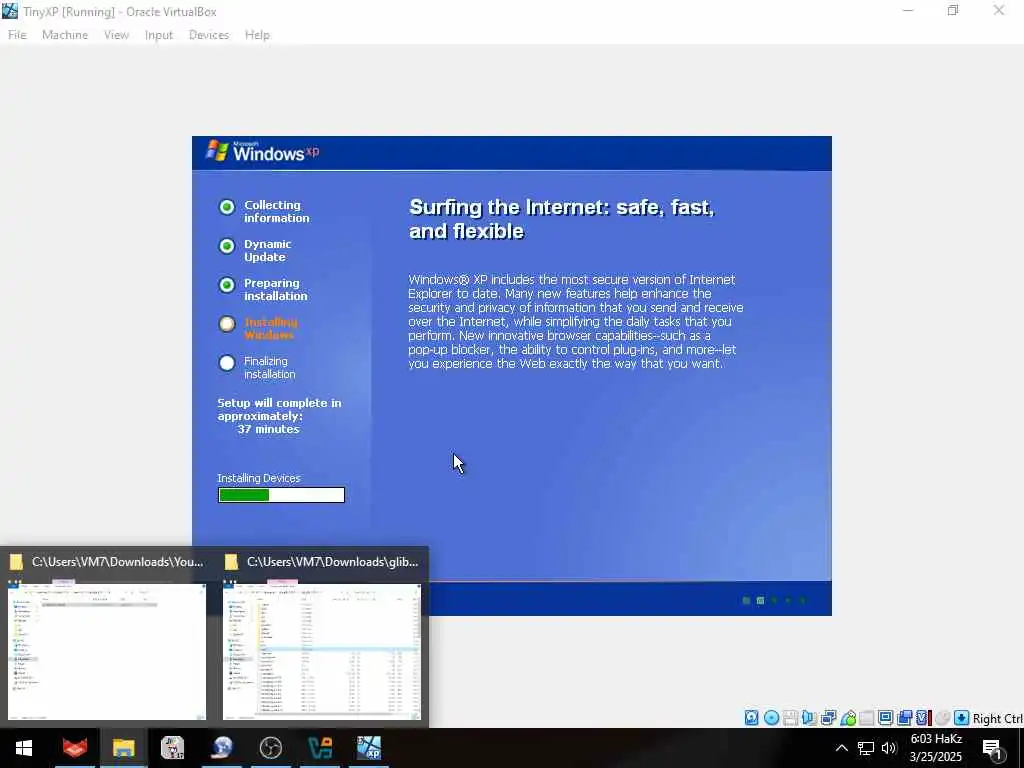Image resolution: width=1024 pixels, height=768 pixels.
Task: Open the VirtualBox Manager taskbar icon
Action: pos(320,748)
